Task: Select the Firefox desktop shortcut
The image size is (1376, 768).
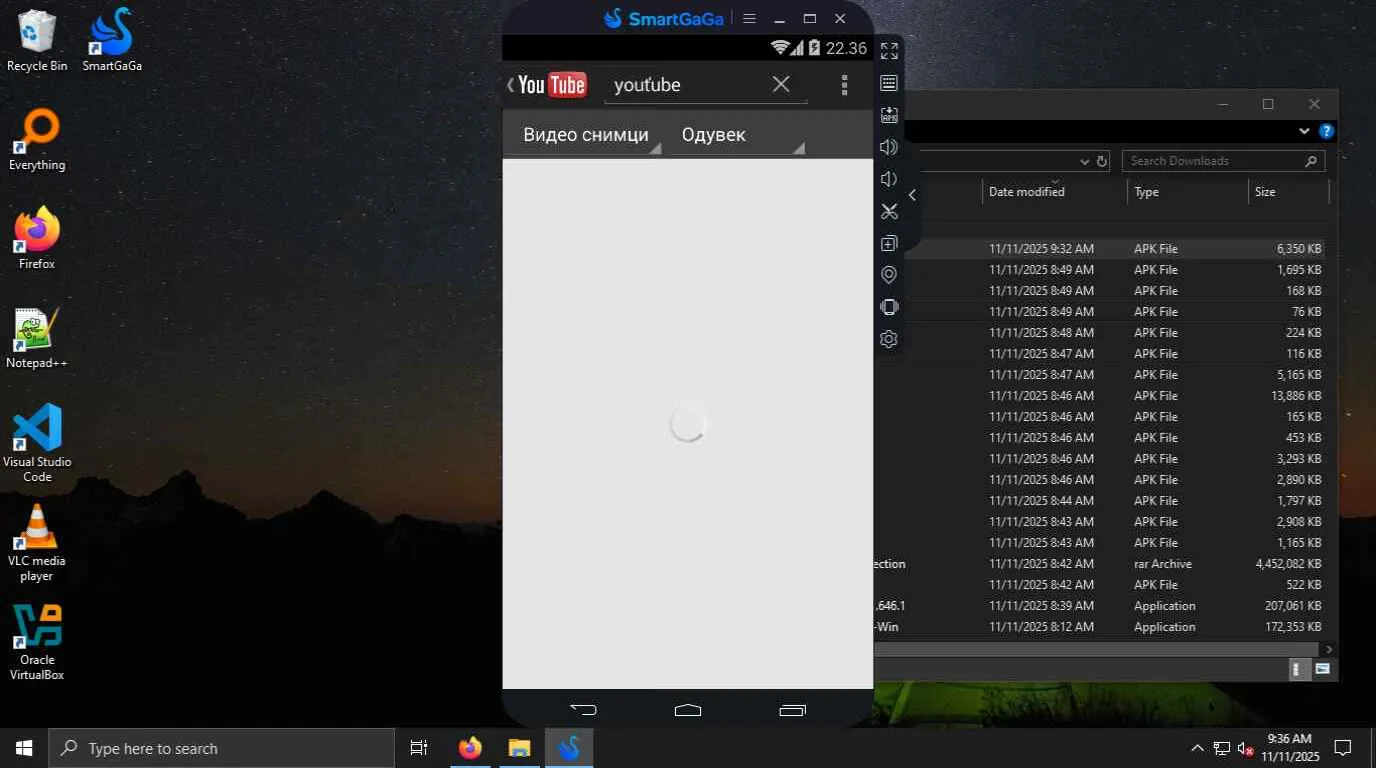Action: point(37,239)
